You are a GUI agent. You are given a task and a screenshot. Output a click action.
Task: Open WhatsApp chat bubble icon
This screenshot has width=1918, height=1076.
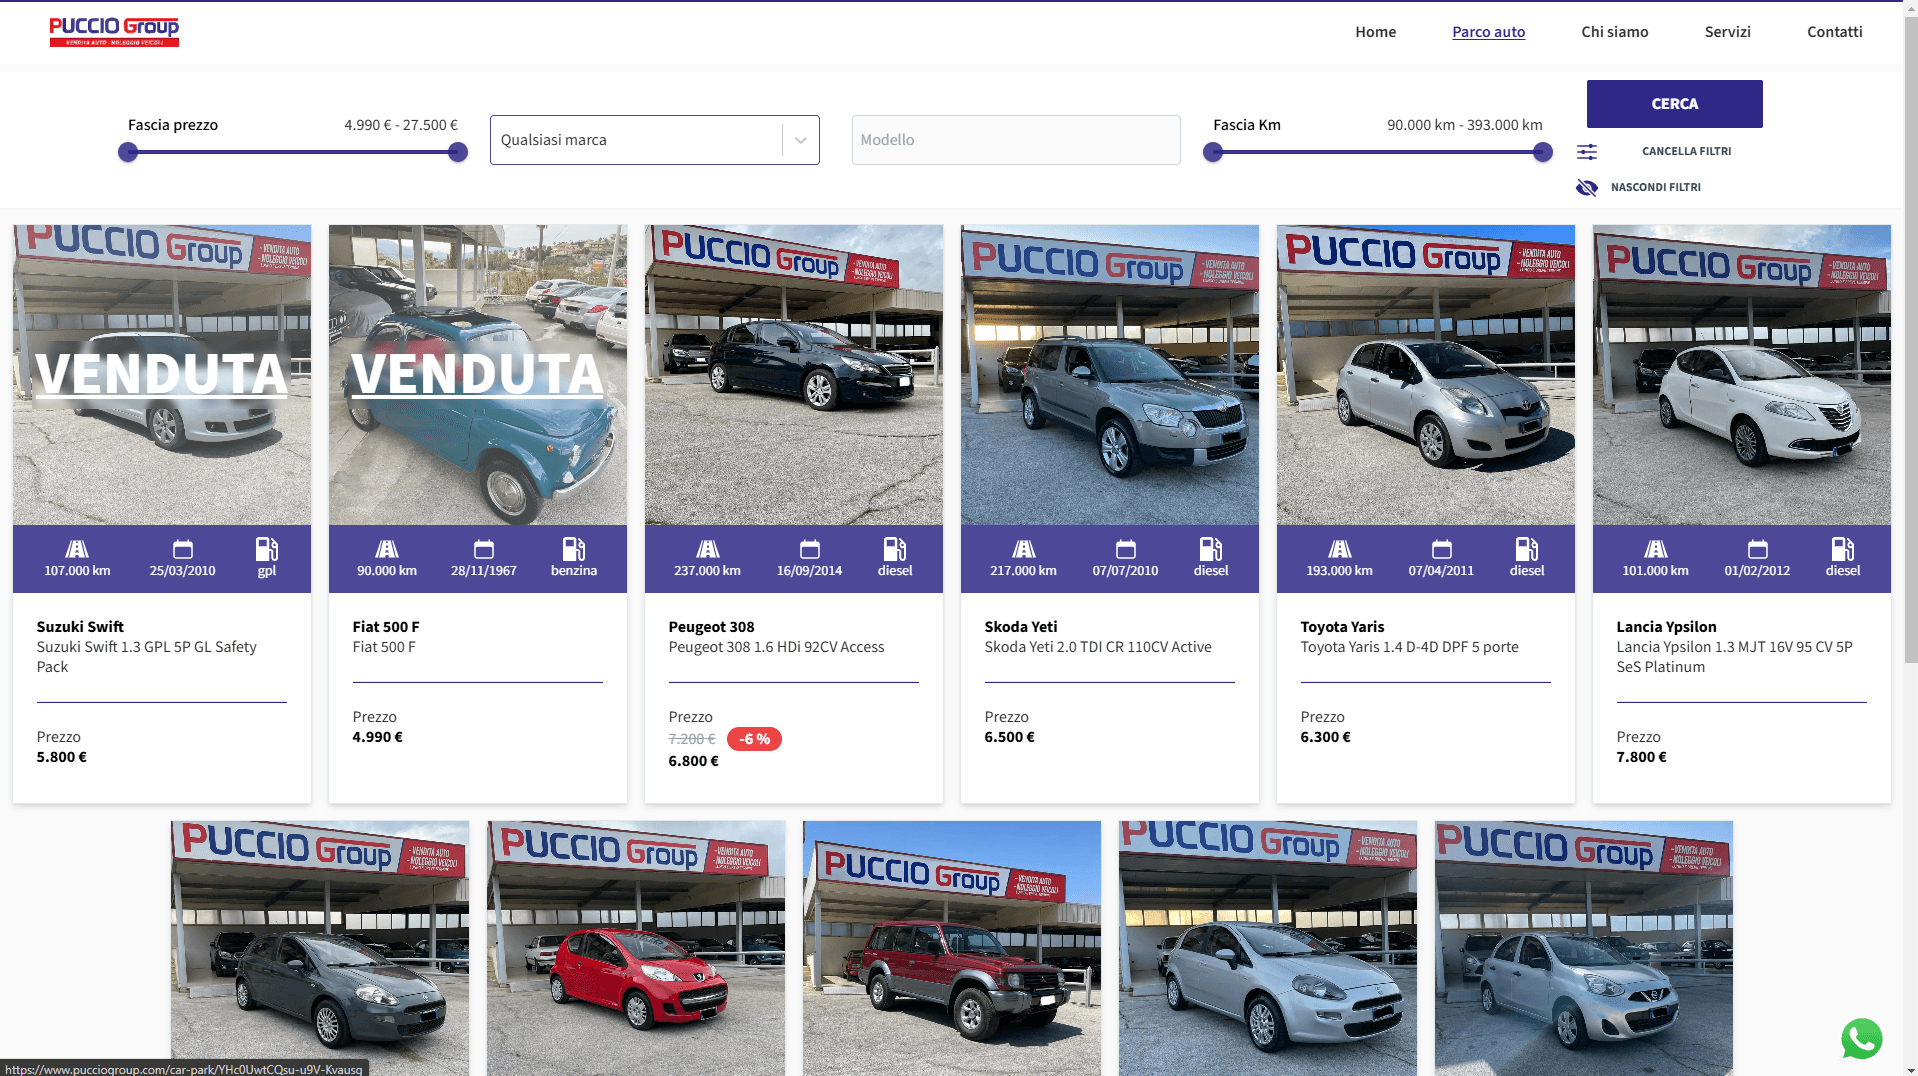click(x=1861, y=1038)
